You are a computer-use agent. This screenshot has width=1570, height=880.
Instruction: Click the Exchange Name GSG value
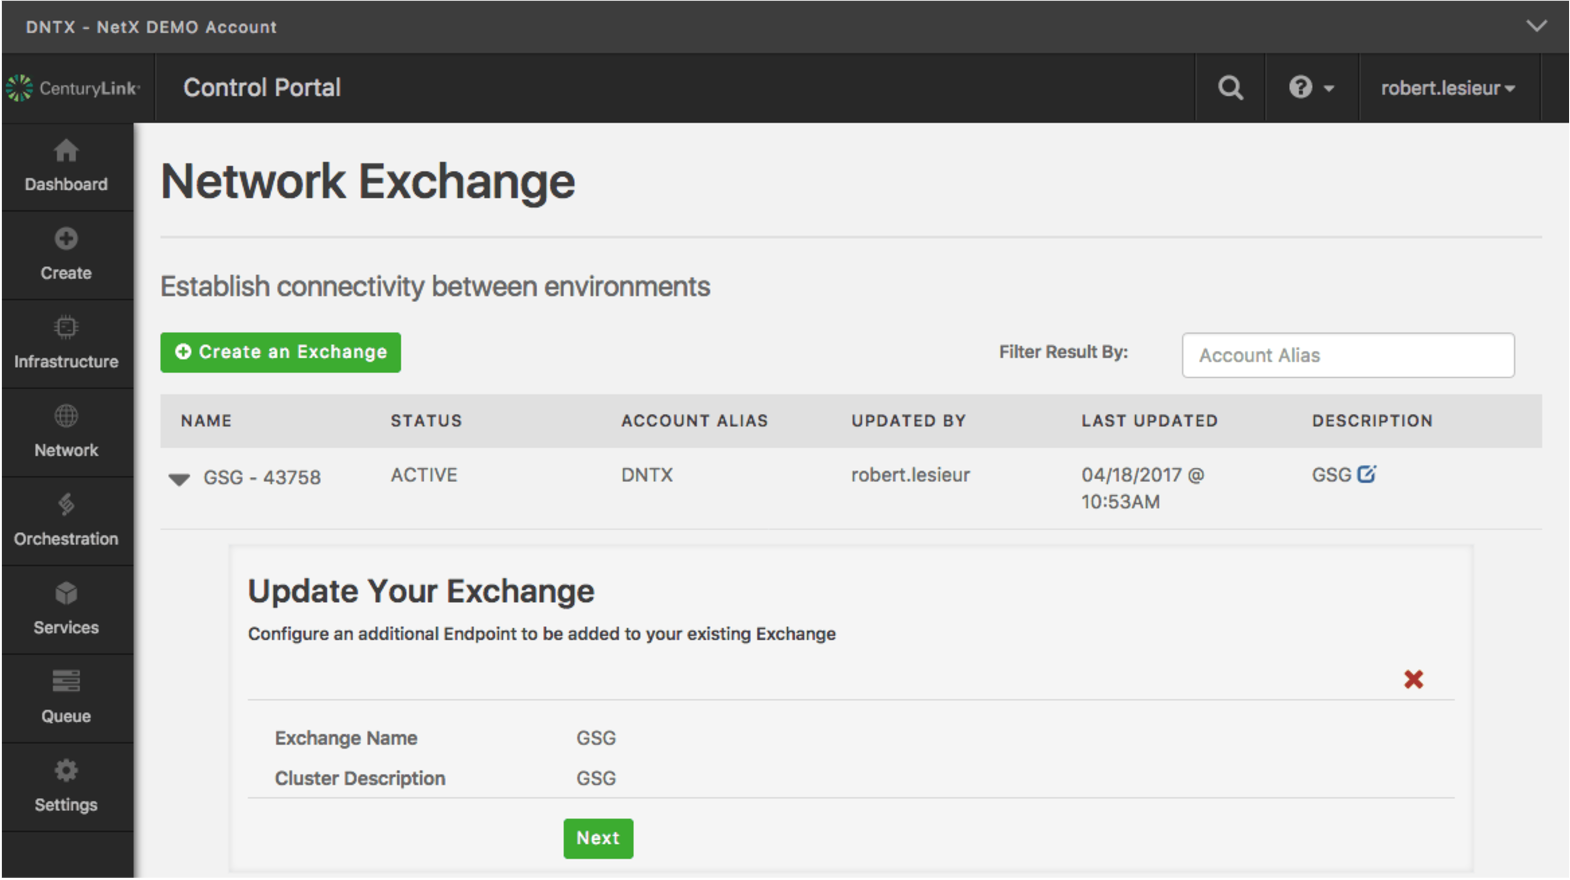coord(596,738)
